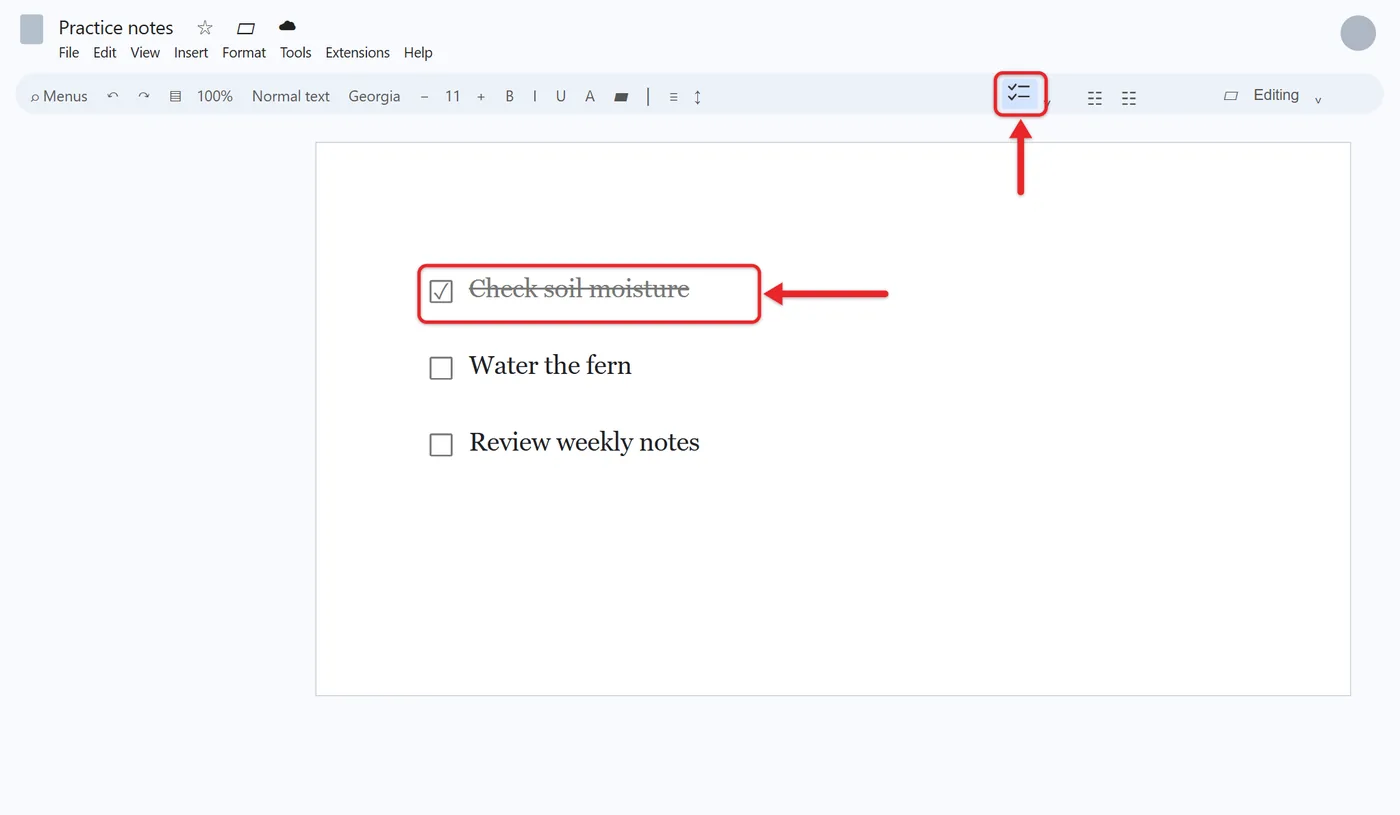Decrease the font size with minus

(425, 96)
